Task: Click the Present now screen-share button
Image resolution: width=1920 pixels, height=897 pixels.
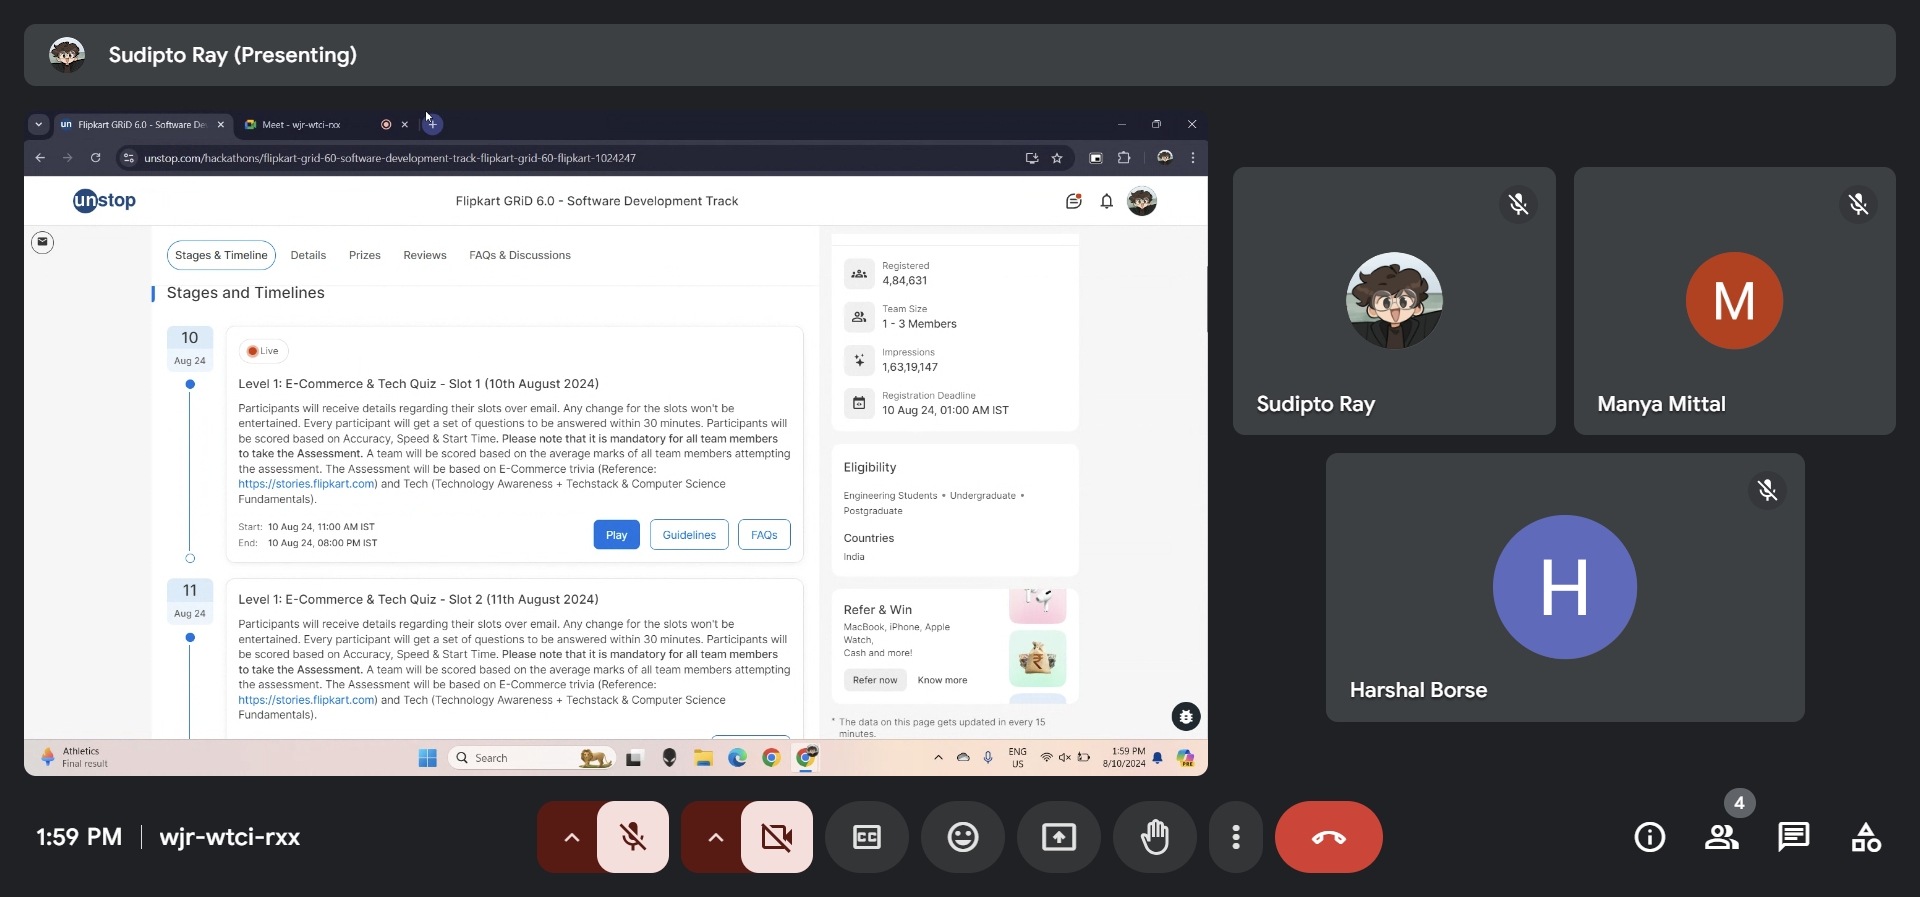Action: tap(1059, 837)
